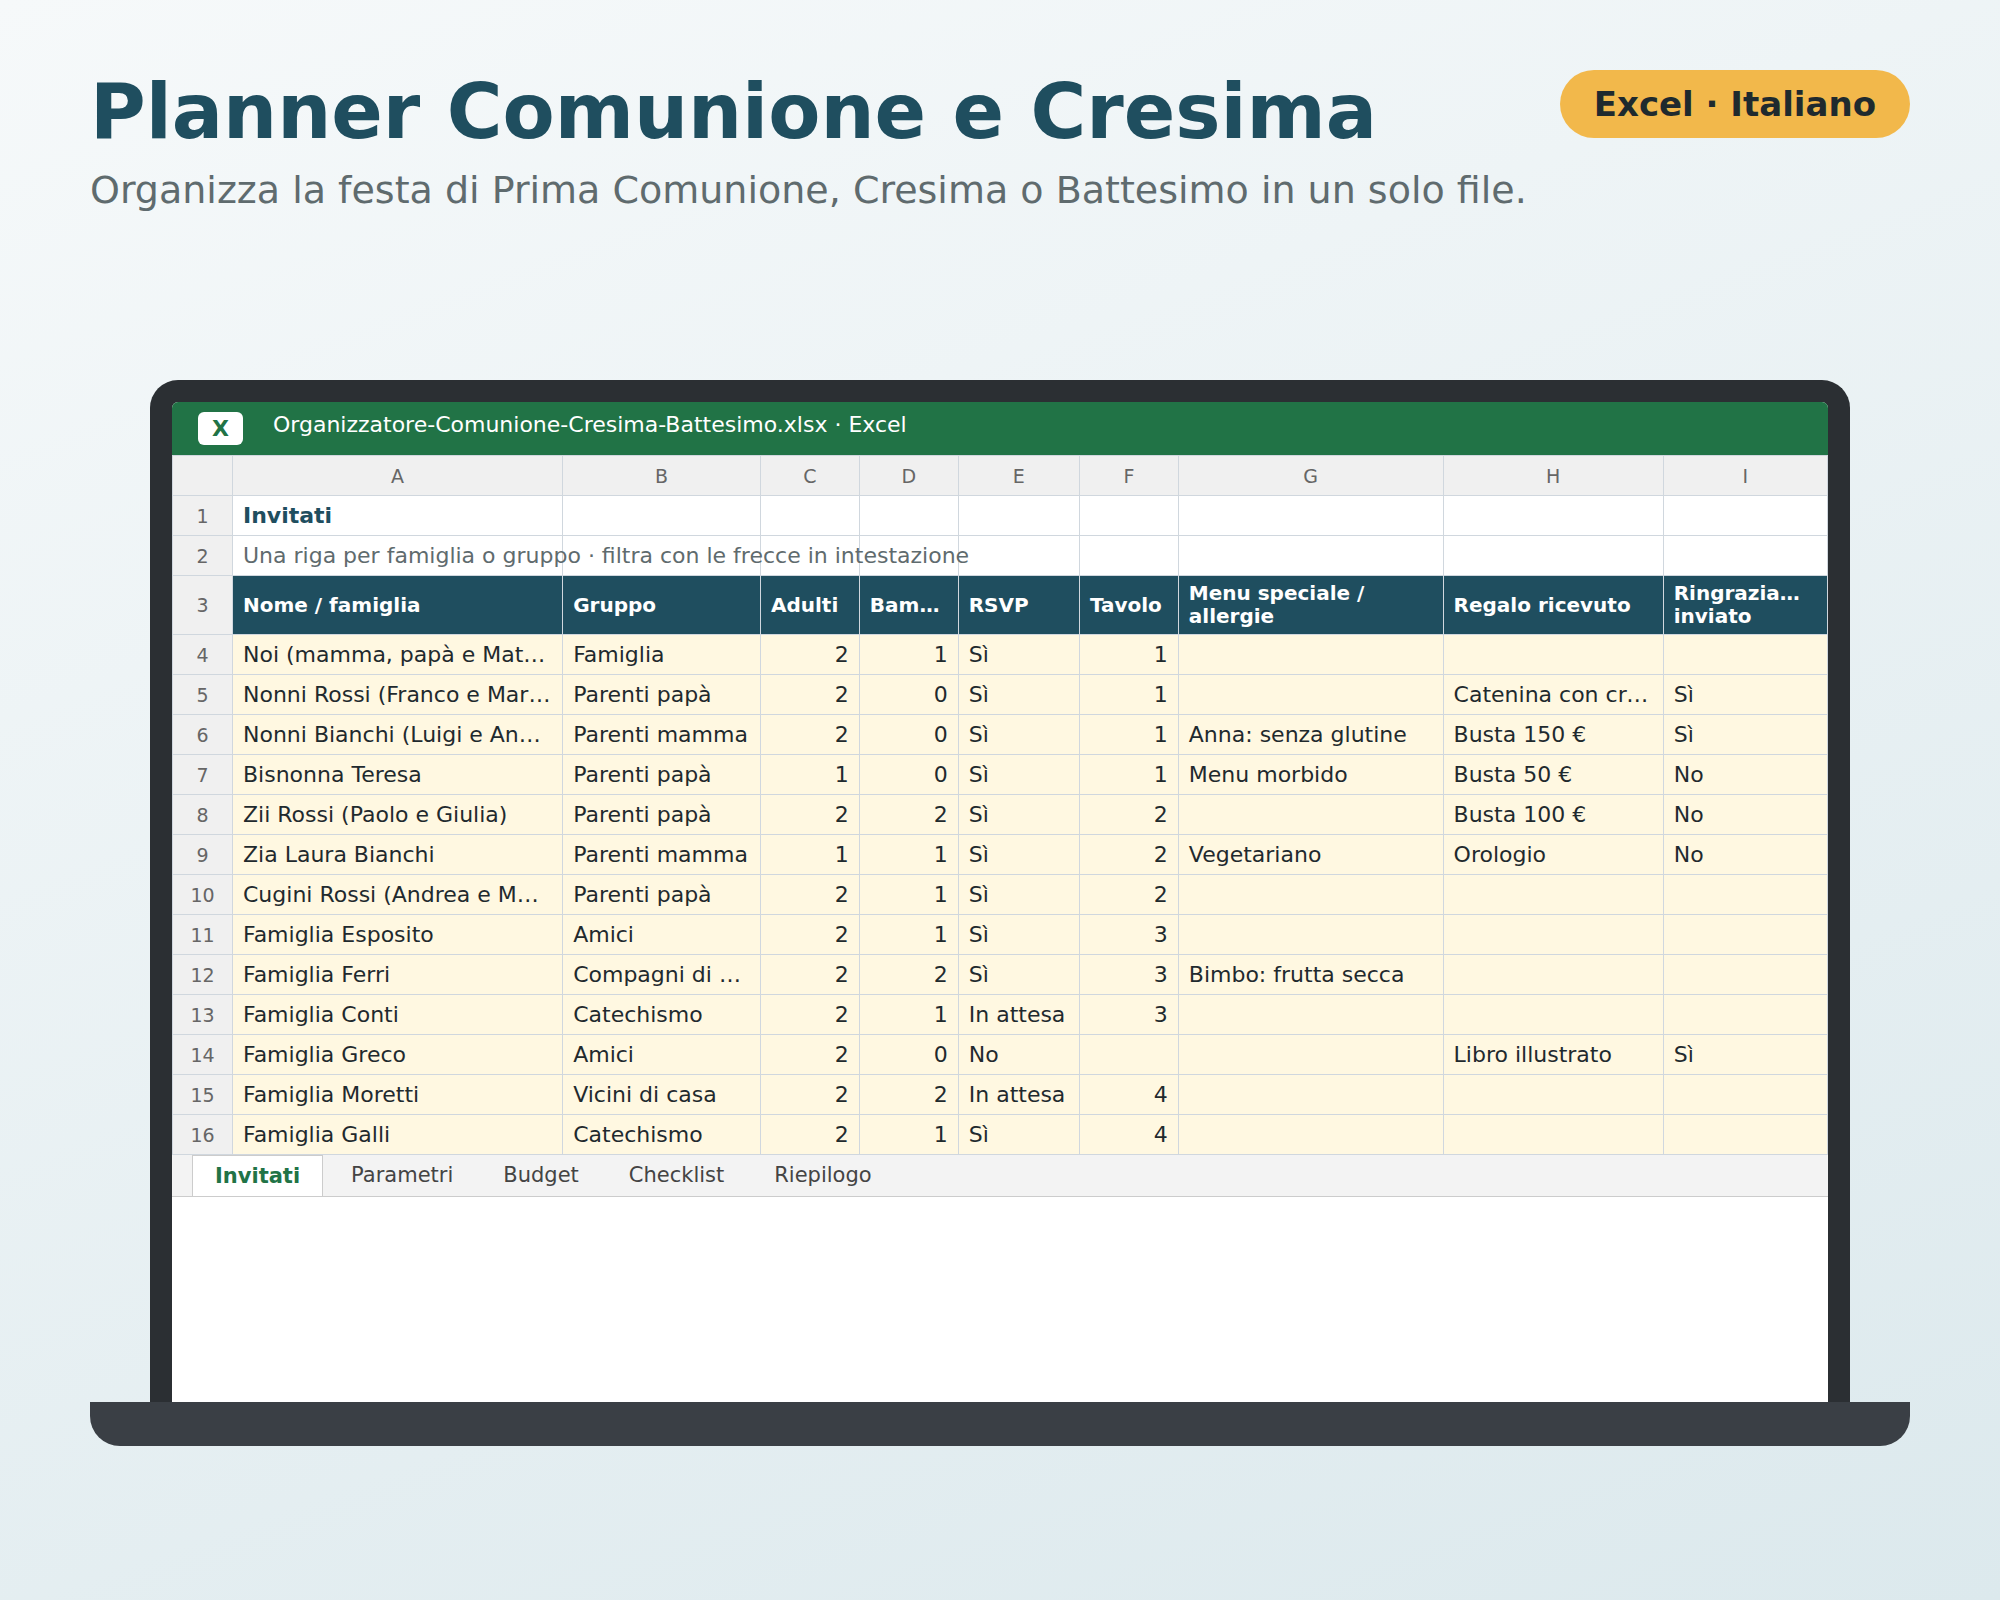The width and height of the screenshot is (2000, 1600).
Task: Click Famiglia Greco's 'No' RSVP cell
Action: click(x=1019, y=1055)
